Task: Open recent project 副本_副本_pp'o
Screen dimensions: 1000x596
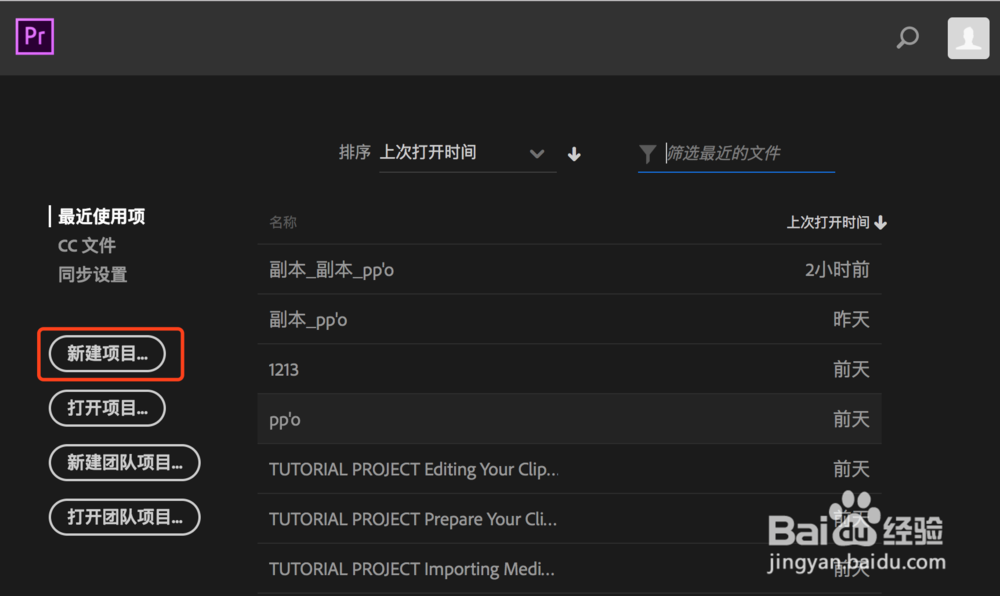Action: (x=570, y=270)
